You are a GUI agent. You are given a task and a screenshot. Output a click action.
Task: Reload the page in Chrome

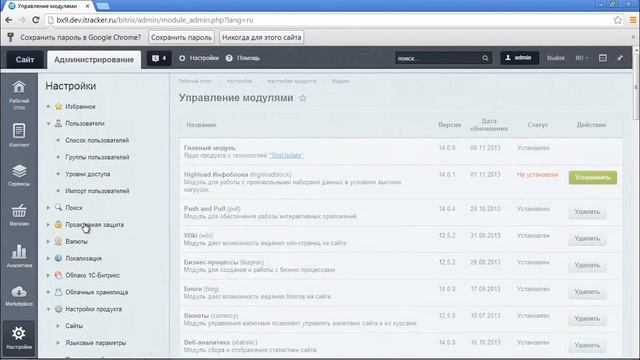pos(36,20)
